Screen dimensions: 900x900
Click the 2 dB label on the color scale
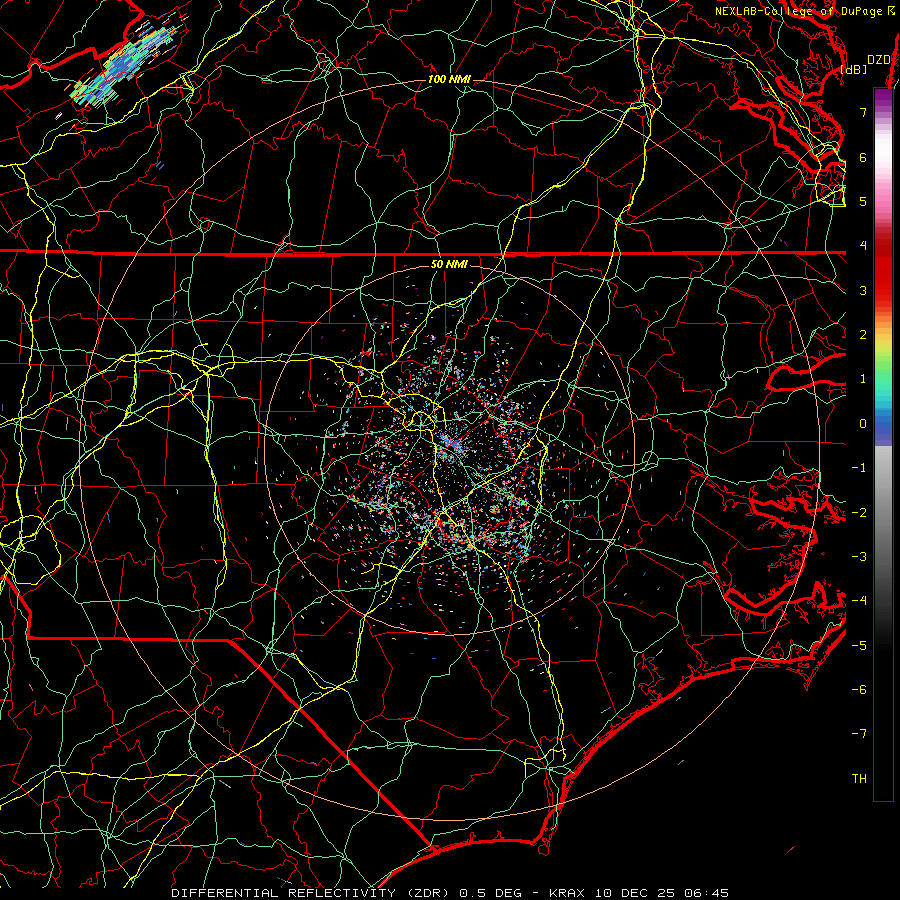coord(863,335)
